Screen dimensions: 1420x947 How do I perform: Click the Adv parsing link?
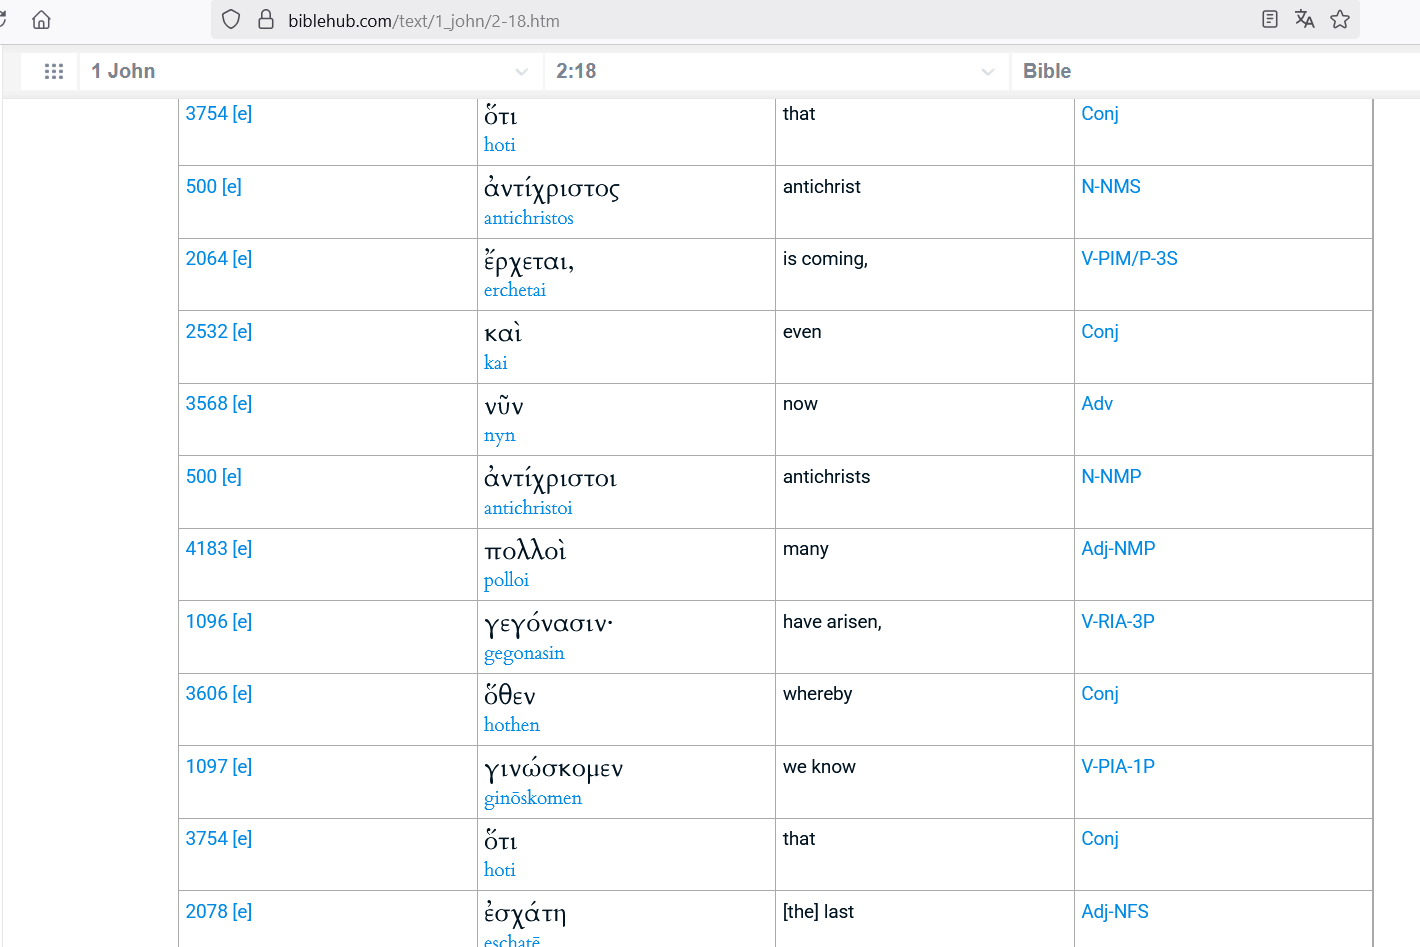point(1097,404)
